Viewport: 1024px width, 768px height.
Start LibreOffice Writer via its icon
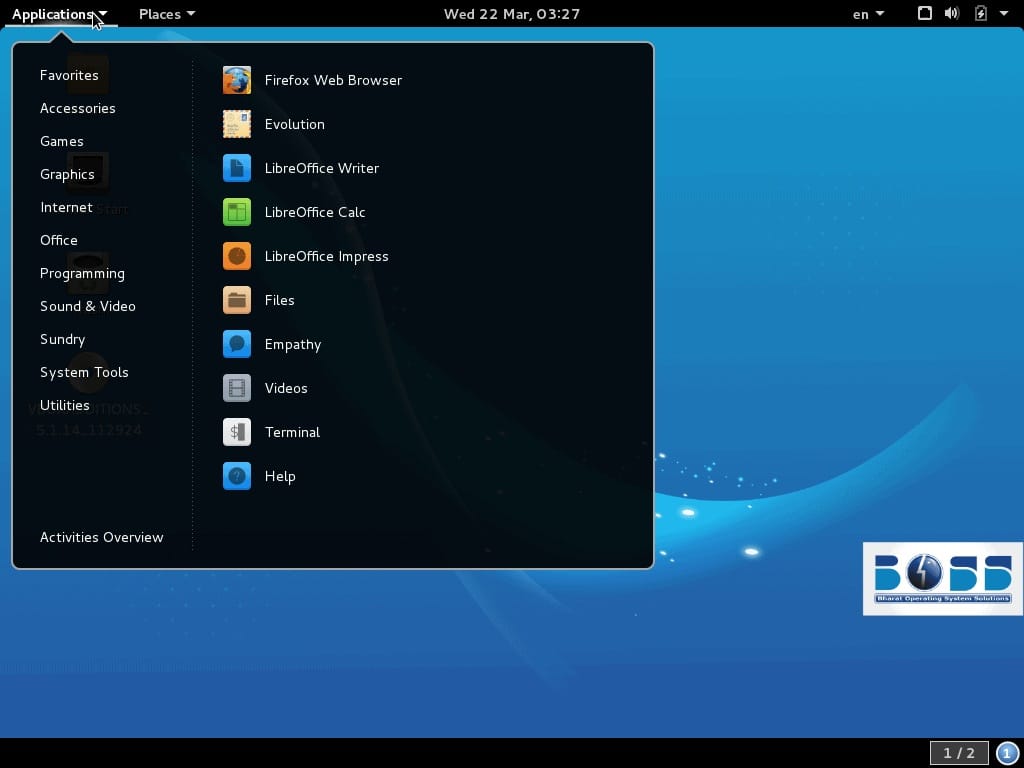click(236, 168)
